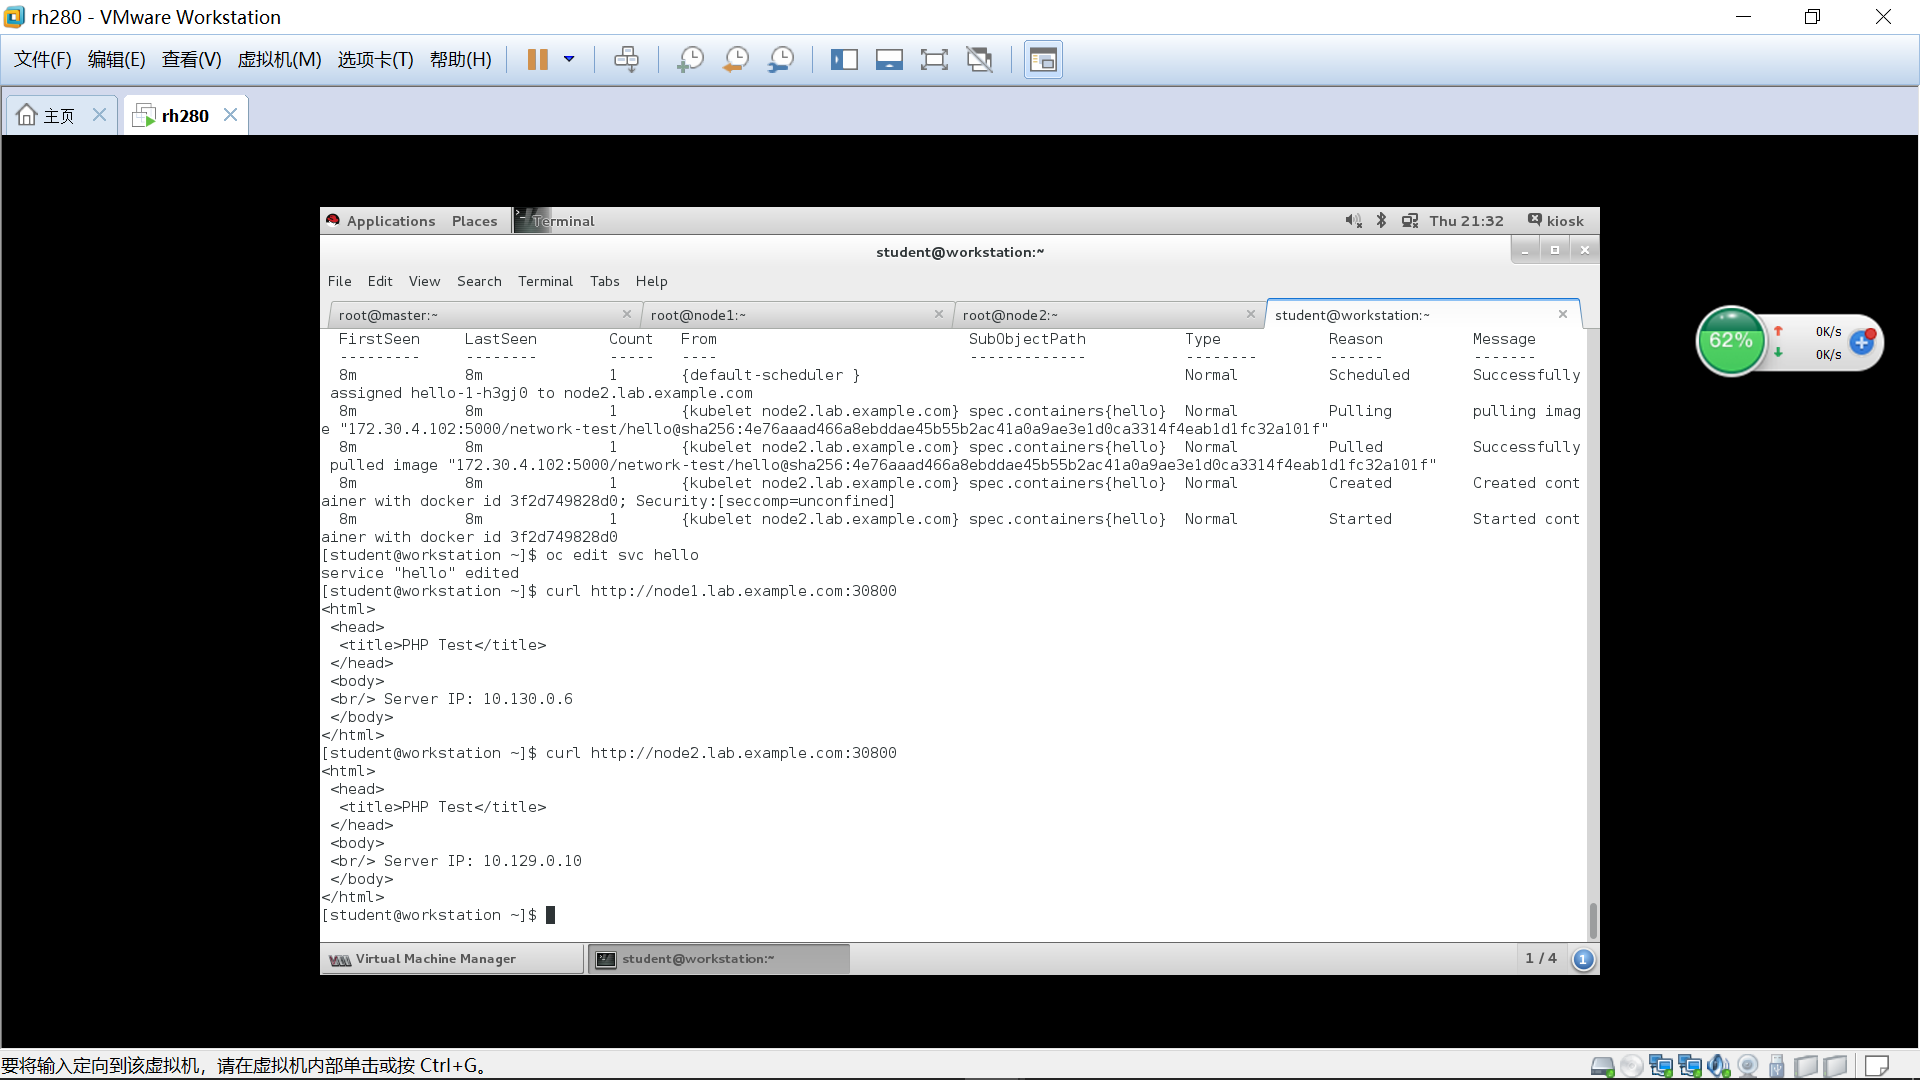Toggle the VMware sidebar library view
Image resolution: width=1920 pixels, height=1080 pixels.
pyautogui.click(x=844, y=60)
